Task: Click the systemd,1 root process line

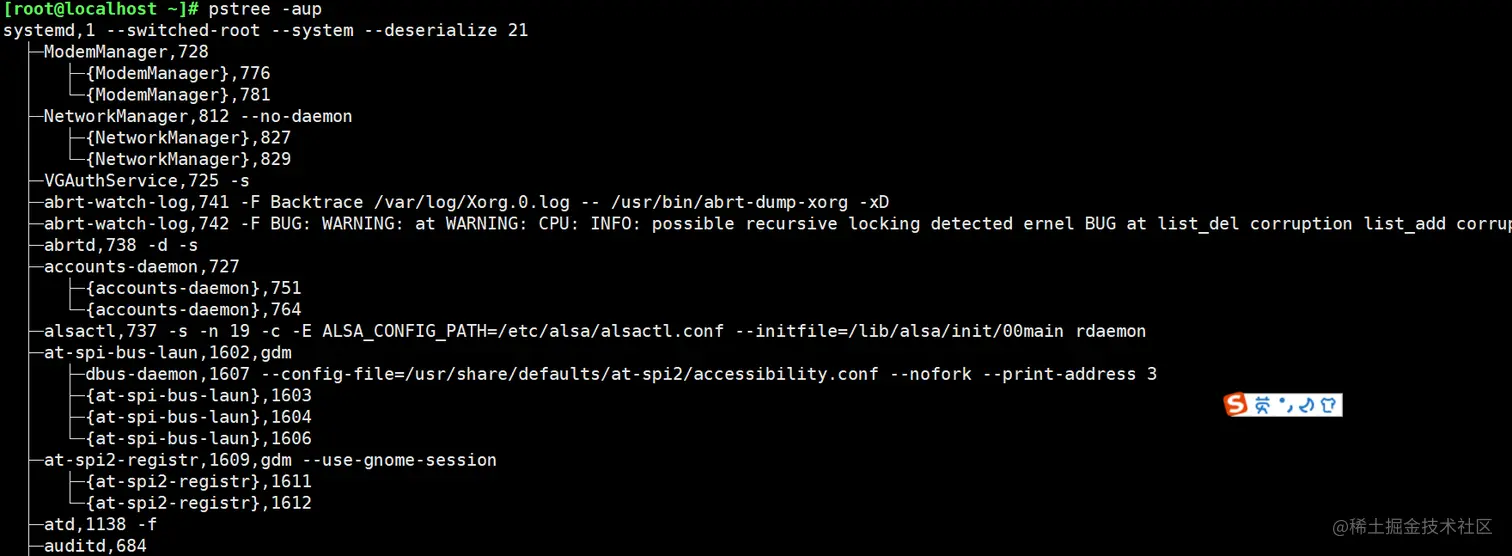Action: [266, 31]
